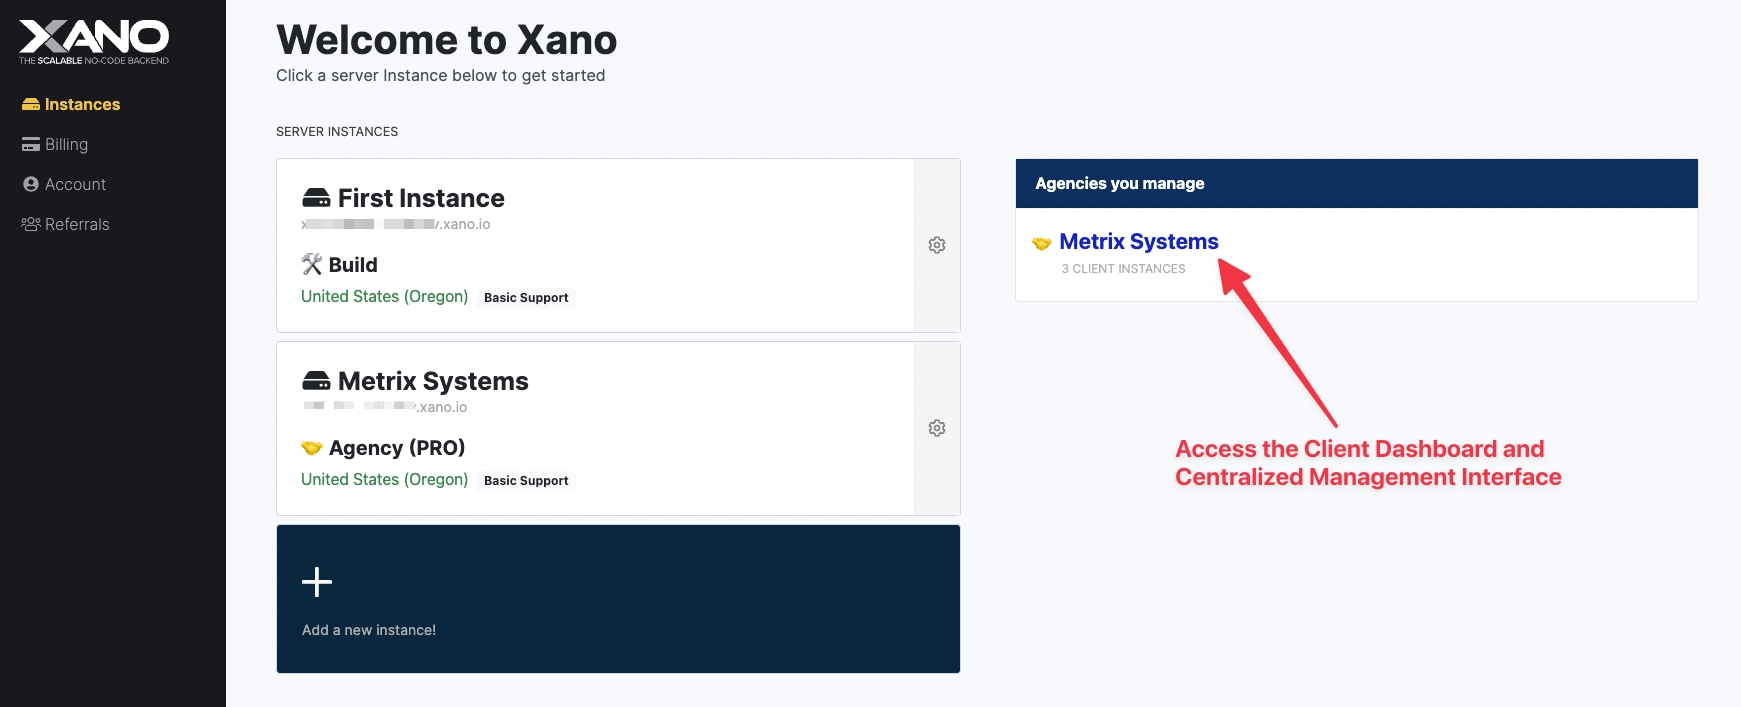Click the 3 CLIENT INSTANCES text

[x=1123, y=269]
